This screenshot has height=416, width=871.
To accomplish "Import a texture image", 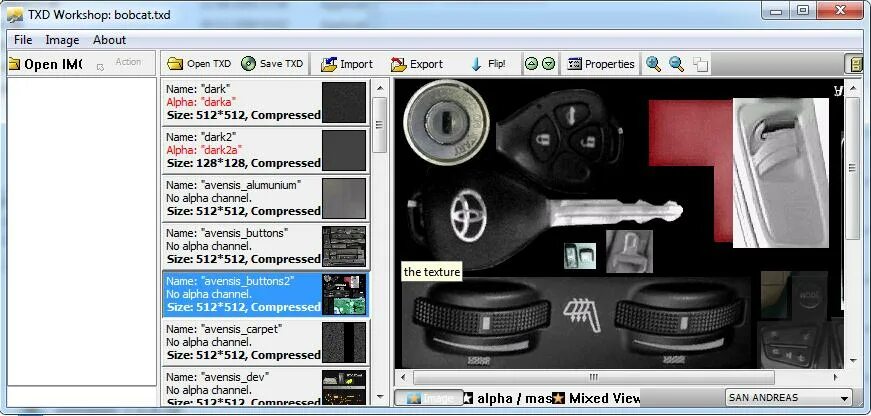I will 347,64.
